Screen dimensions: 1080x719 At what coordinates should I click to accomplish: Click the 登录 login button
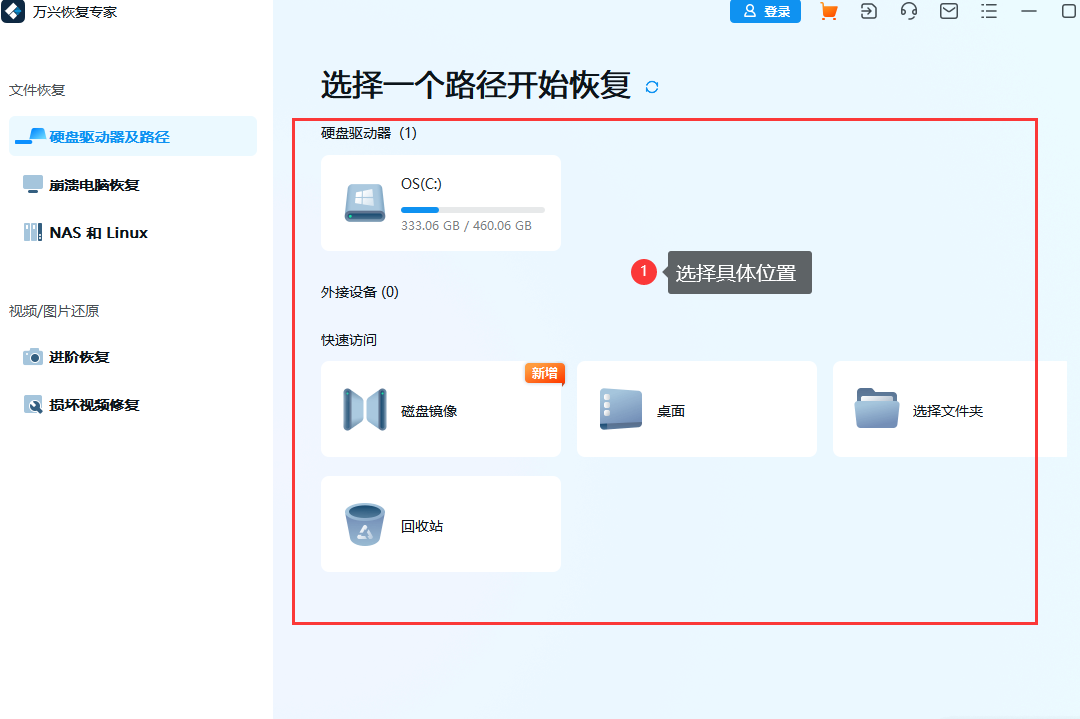coord(765,12)
